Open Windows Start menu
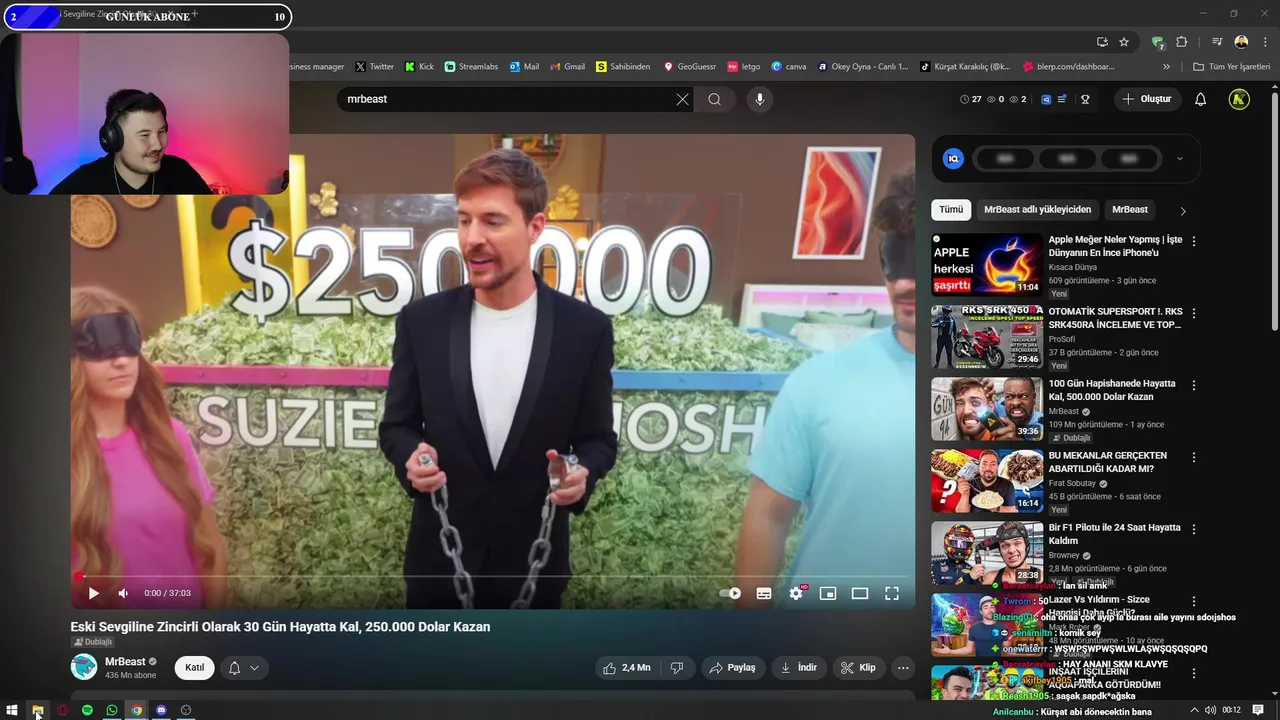Screen dimensions: 1280x720 tap(12, 710)
